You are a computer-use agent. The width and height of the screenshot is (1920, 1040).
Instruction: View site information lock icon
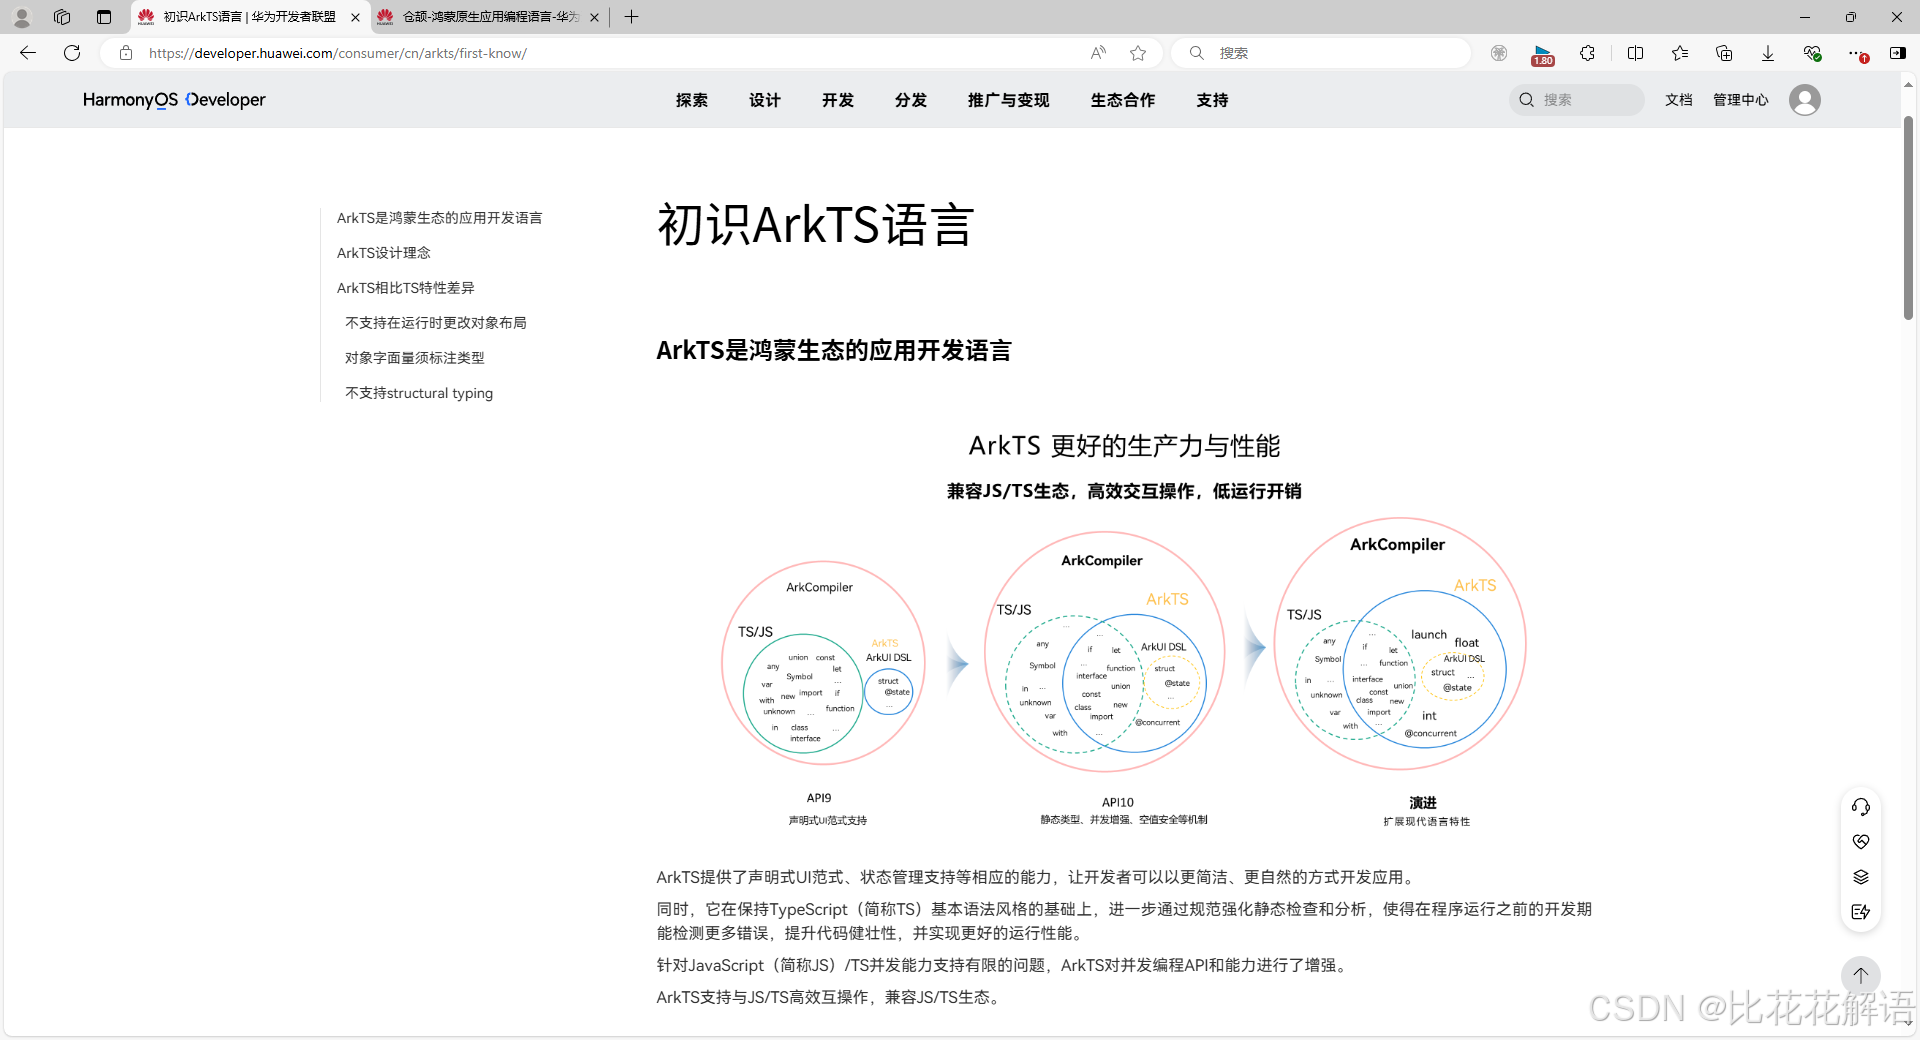pos(126,53)
